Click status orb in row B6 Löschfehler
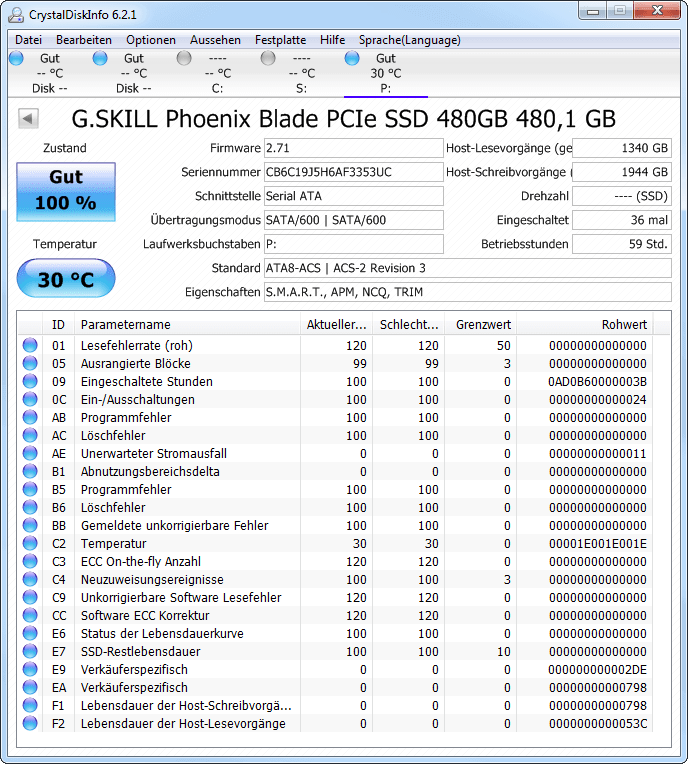This screenshot has width=688, height=764. pos(30,507)
